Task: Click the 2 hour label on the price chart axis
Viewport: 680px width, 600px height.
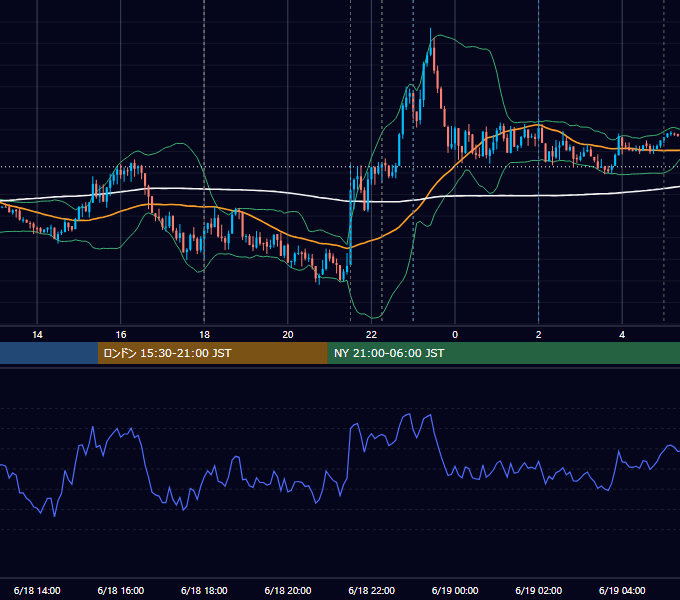Action: point(539,335)
